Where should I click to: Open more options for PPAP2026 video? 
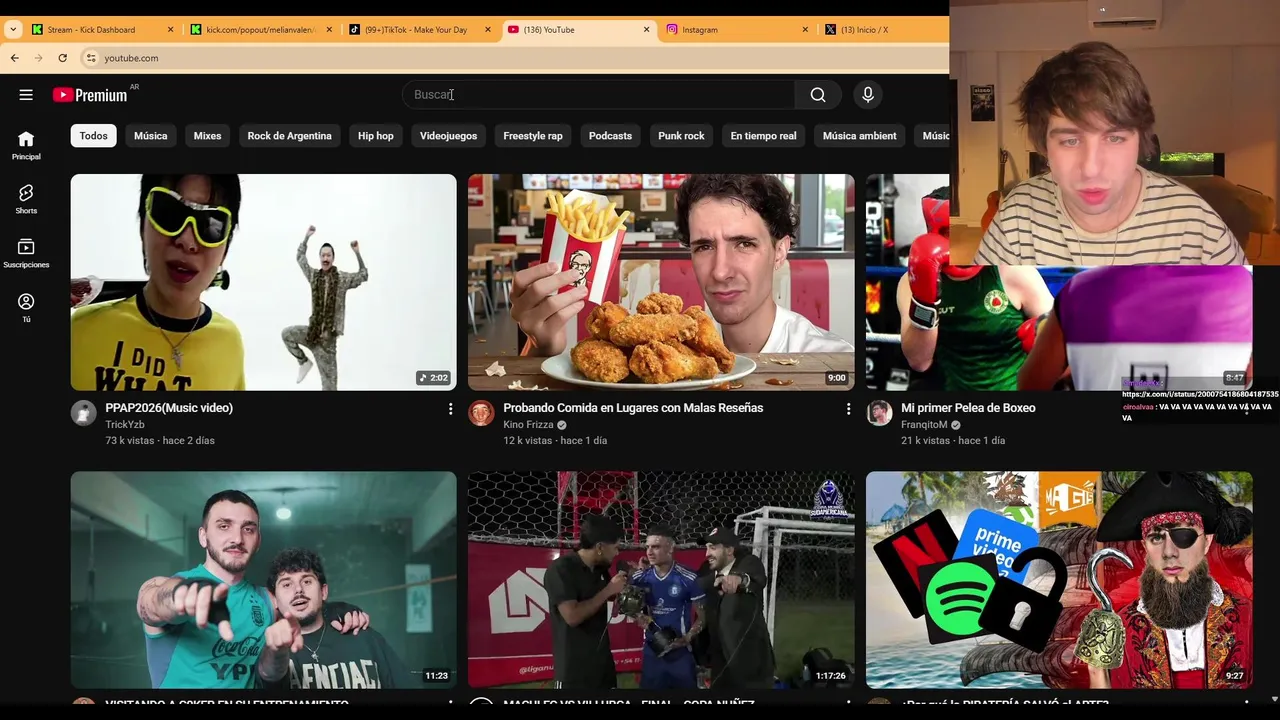click(450, 409)
